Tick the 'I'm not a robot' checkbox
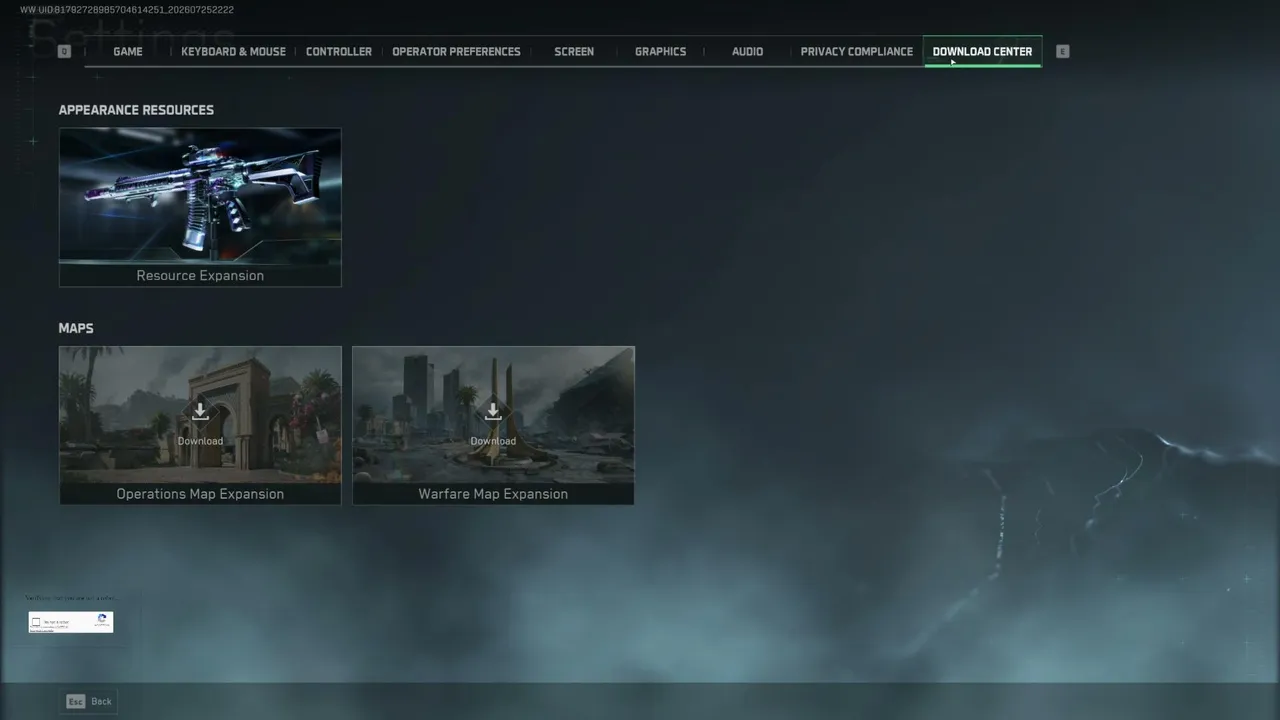Image resolution: width=1280 pixels, height=720 pixels. (36, 622)
